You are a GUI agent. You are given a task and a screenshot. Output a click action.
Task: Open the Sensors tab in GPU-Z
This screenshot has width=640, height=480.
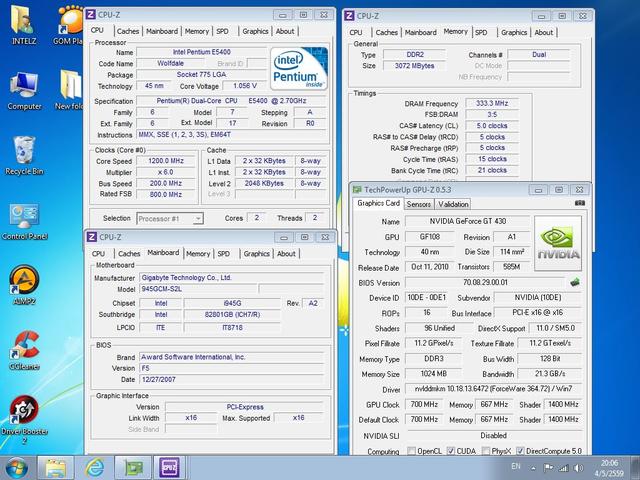(x=419, y=204)
